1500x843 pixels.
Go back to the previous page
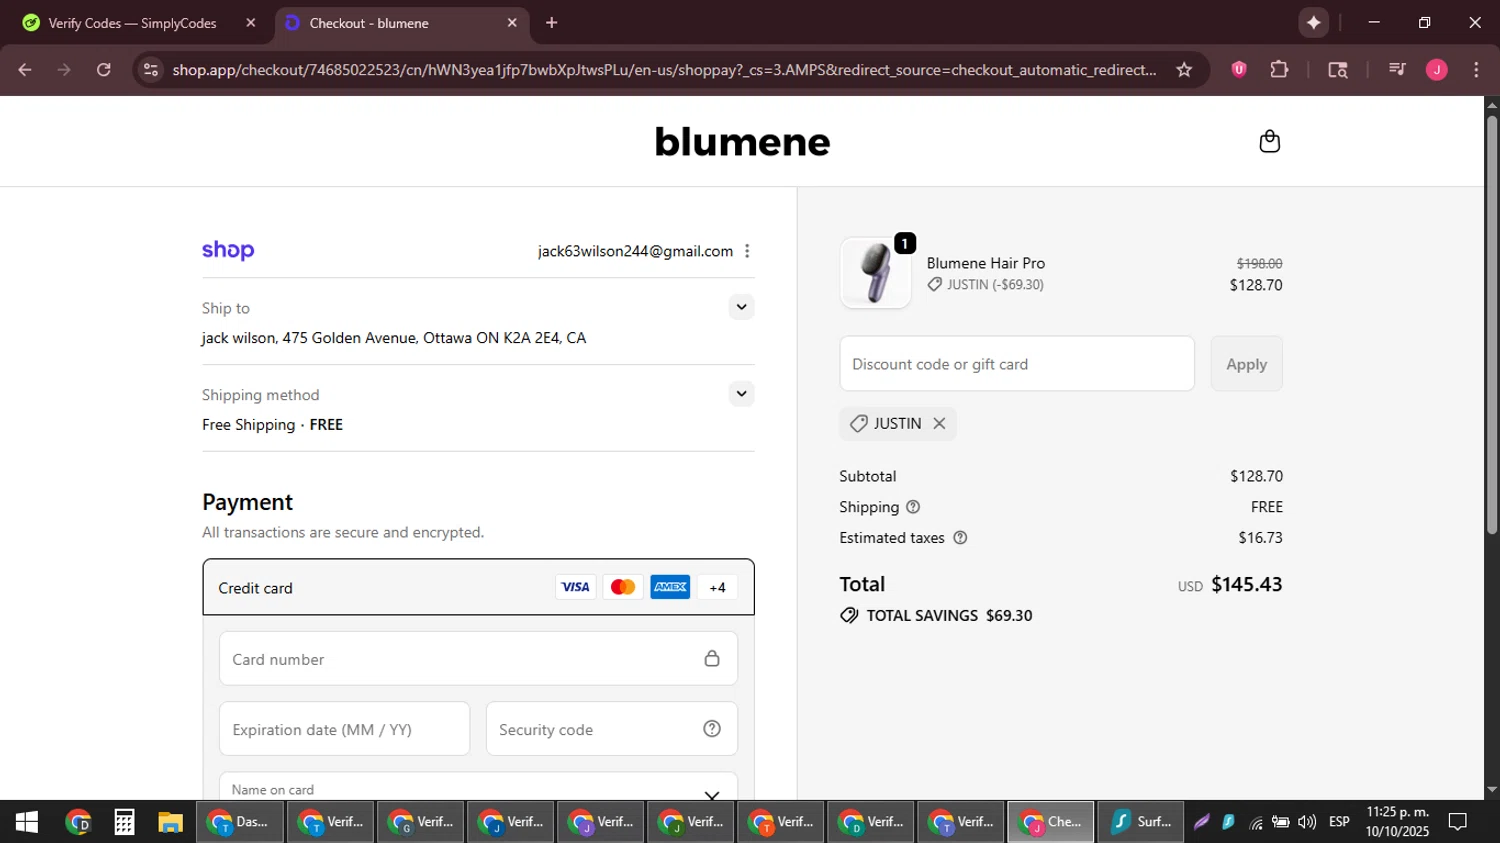[25, 69]
